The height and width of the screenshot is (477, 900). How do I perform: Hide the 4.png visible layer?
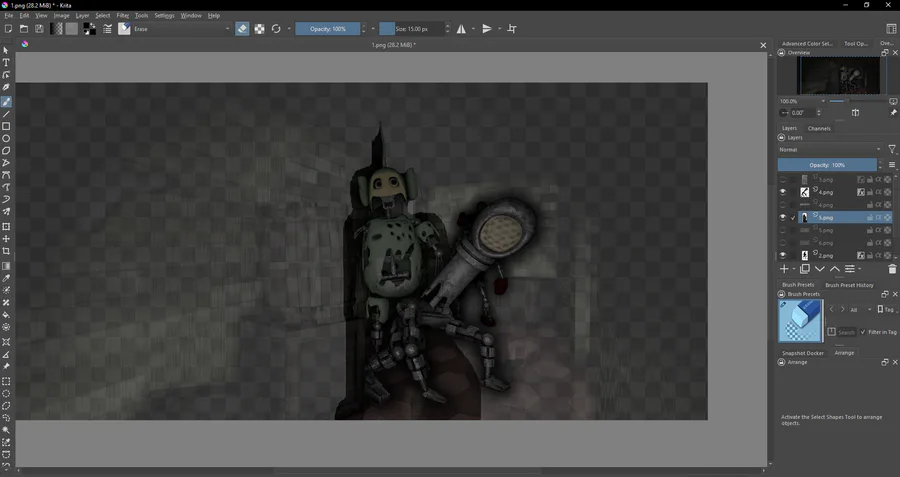(783, 192)
